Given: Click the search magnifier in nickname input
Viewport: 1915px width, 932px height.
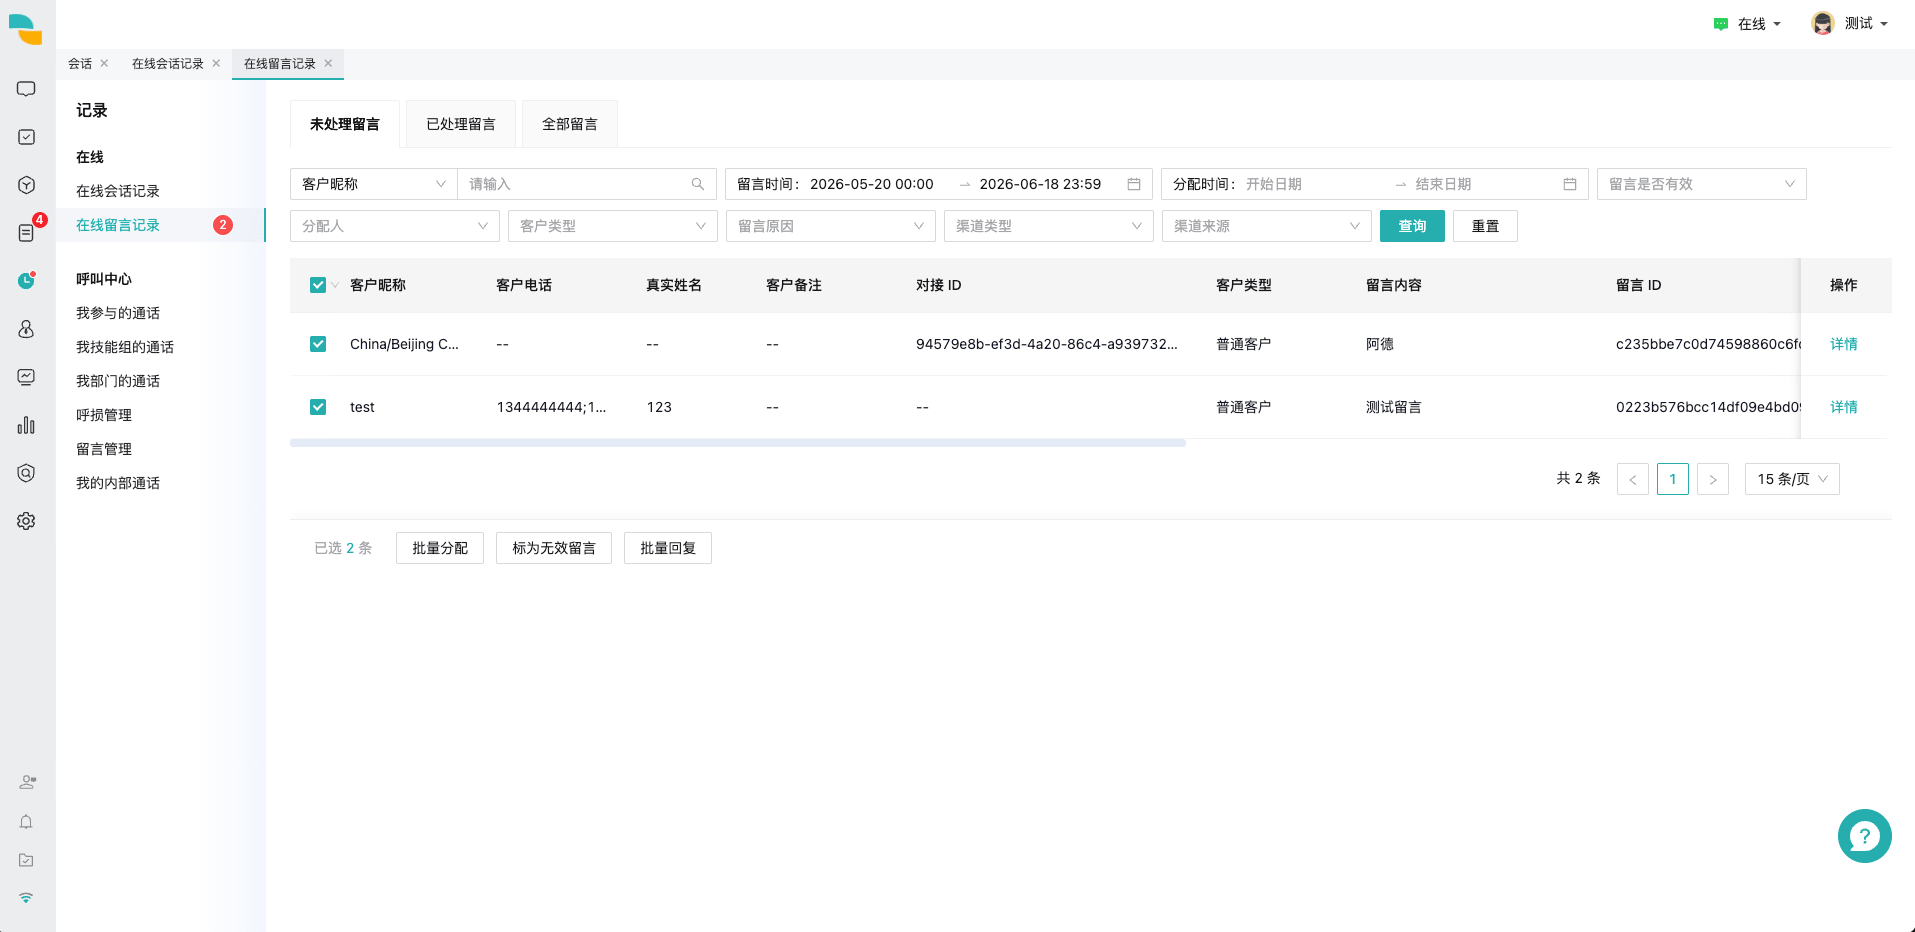Looking at the screenshot, I should [698, 184].
